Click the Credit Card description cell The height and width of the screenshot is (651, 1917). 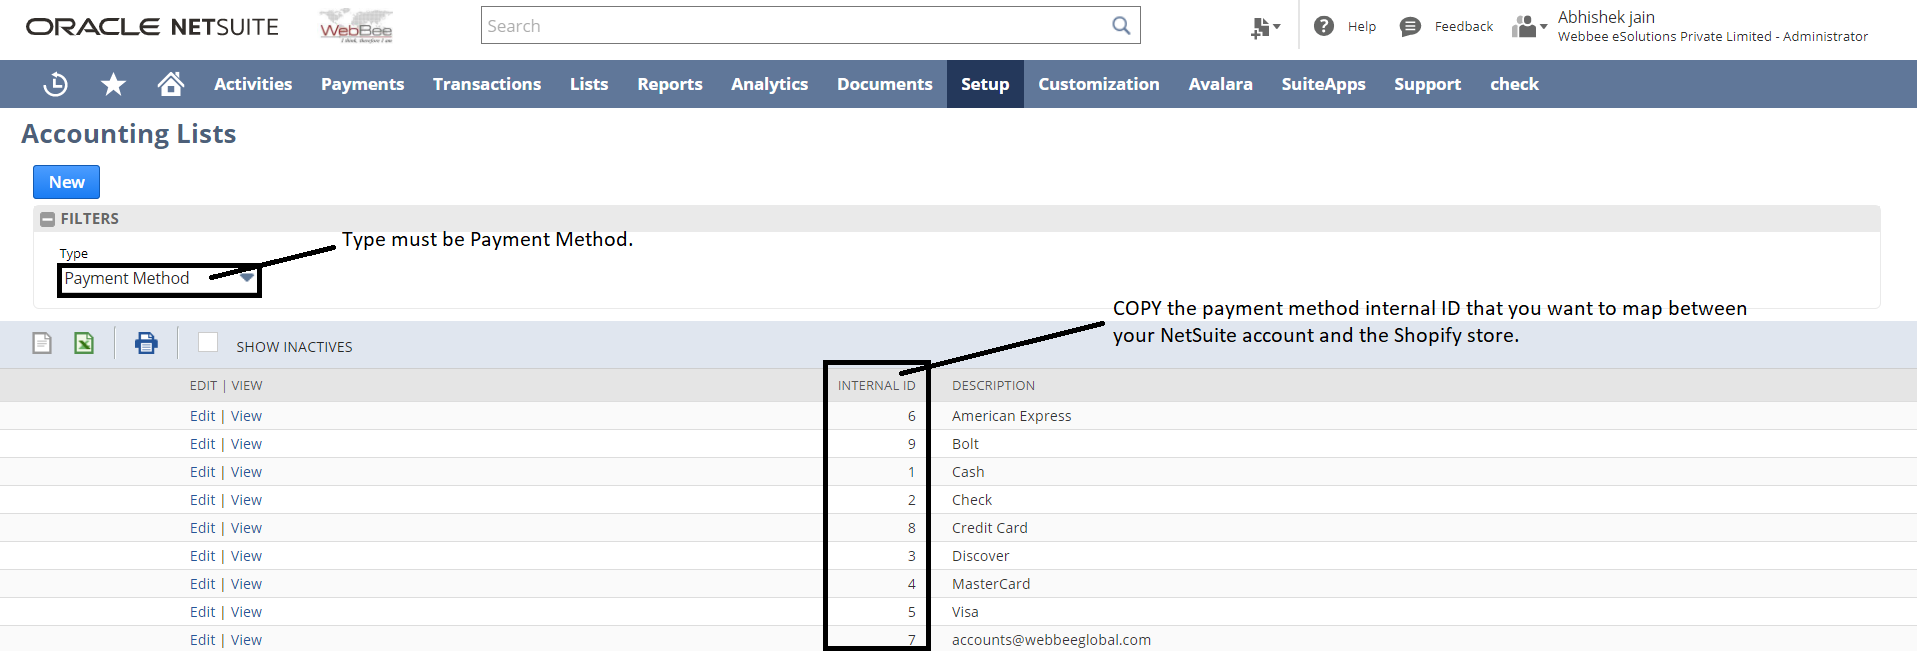(989, 528)
